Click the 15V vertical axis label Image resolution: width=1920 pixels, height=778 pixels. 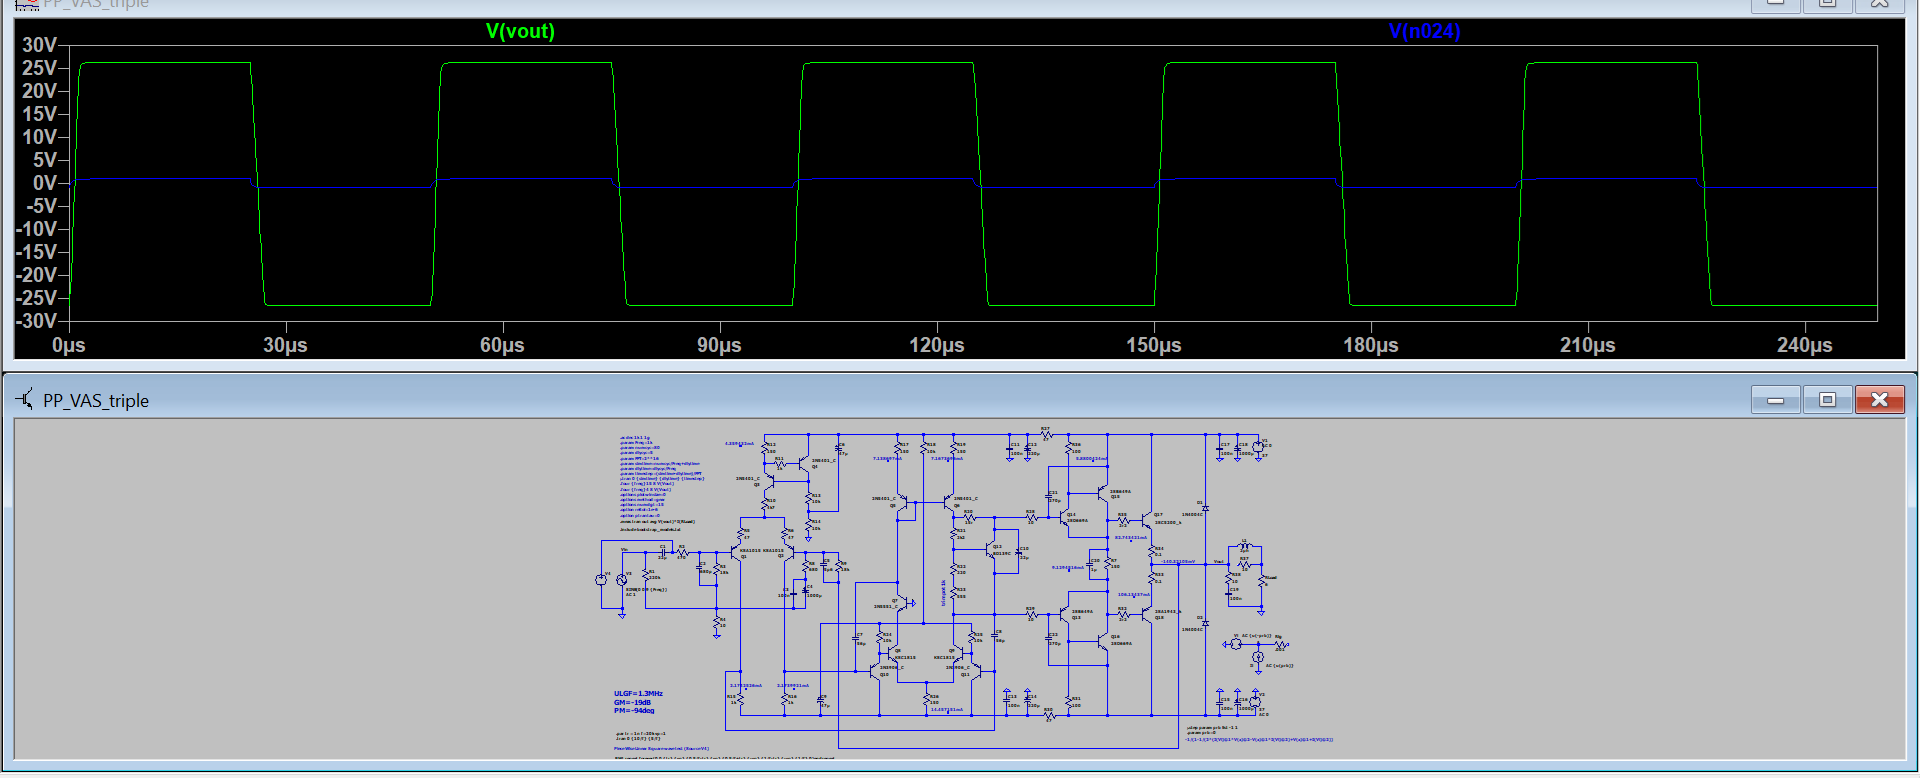39,114
